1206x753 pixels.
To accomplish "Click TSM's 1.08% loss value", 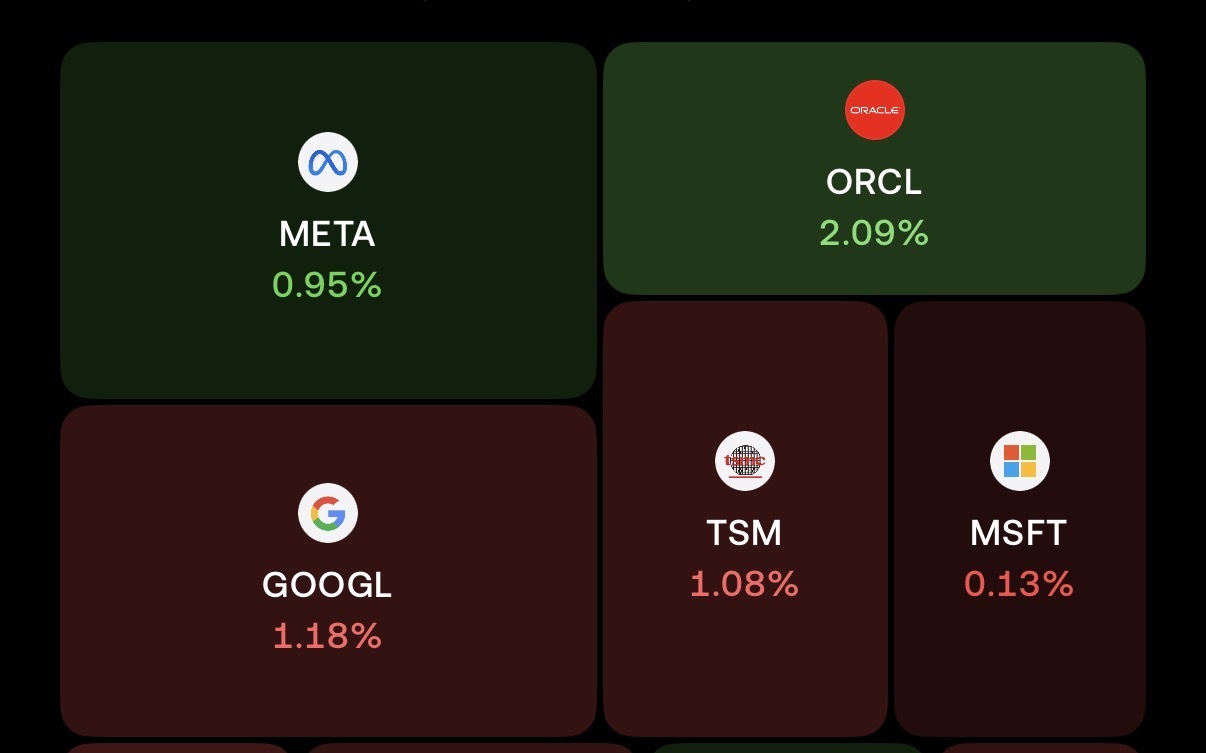I will 745,585.
